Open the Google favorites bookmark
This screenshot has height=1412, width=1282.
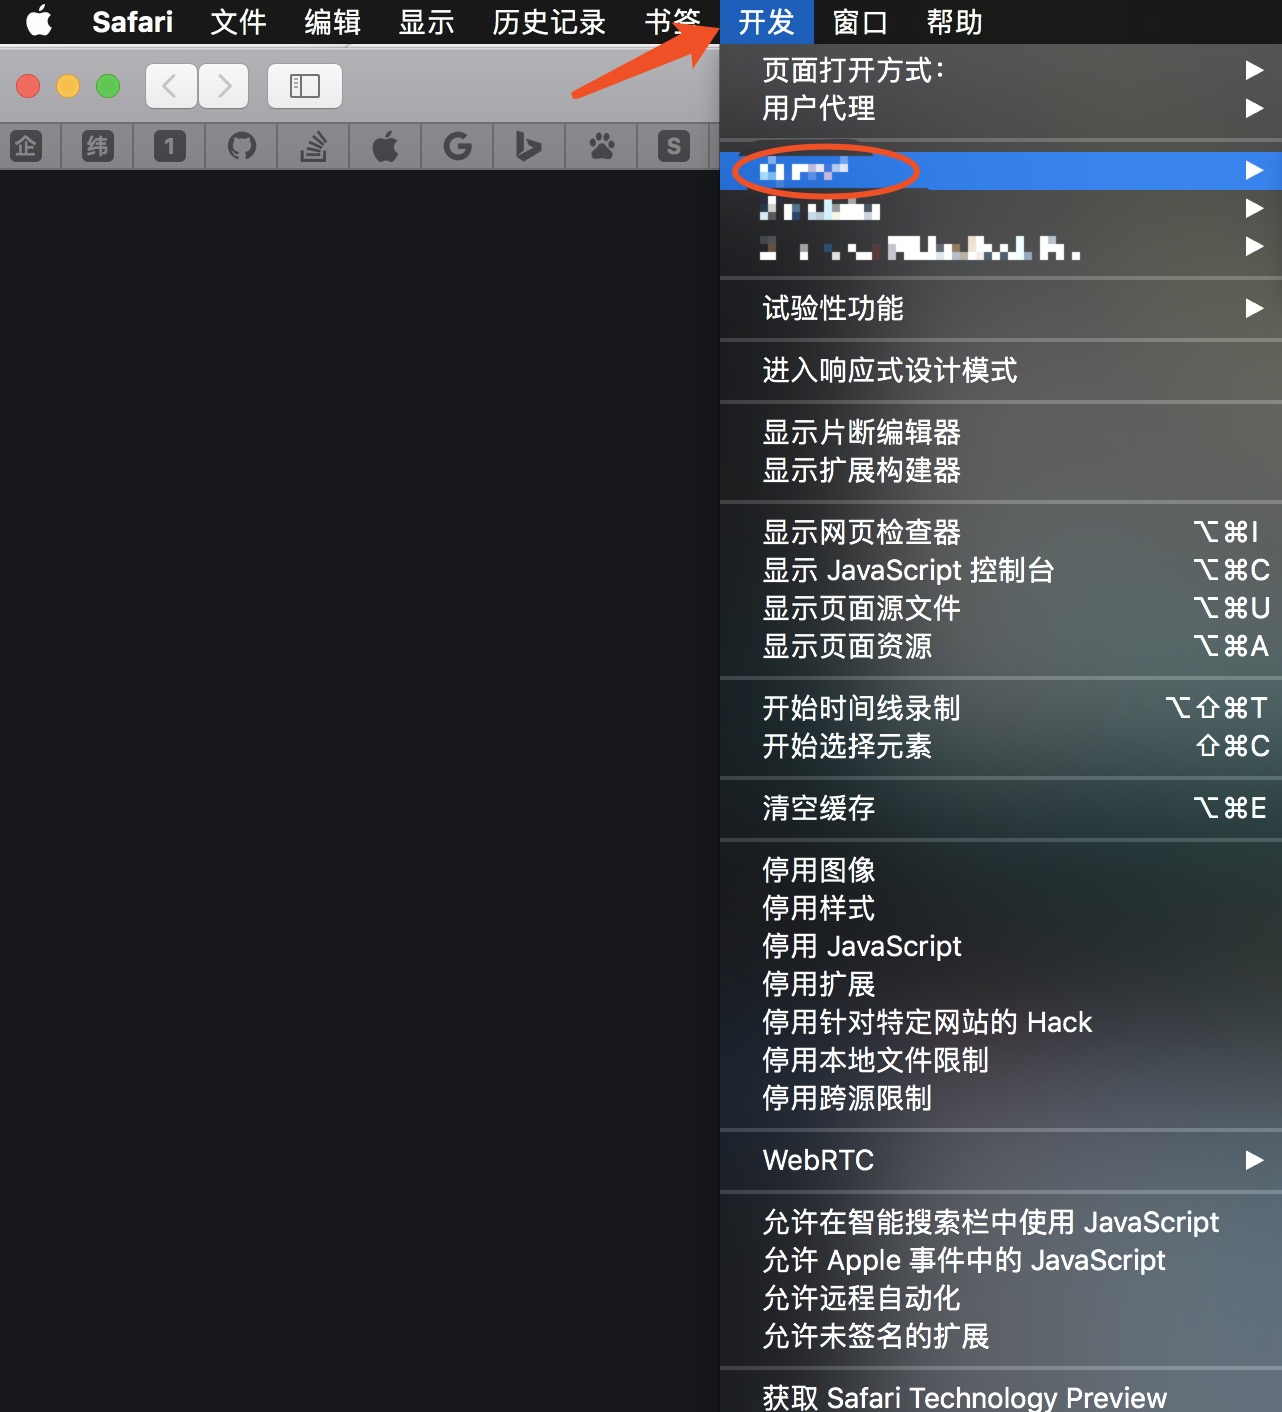(x=458, y=147)
